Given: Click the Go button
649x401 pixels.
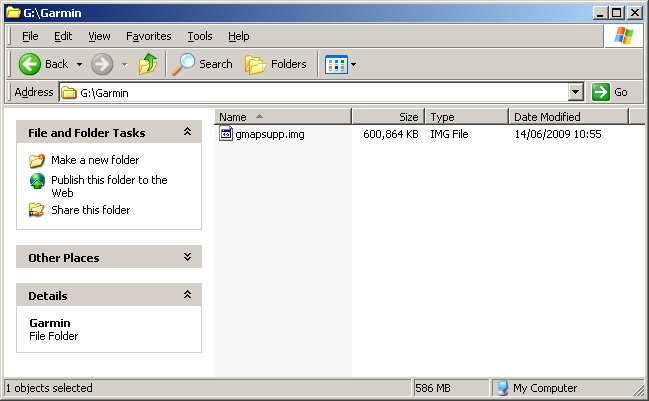Looking at the screenshot, I should (x=610, y=92).
